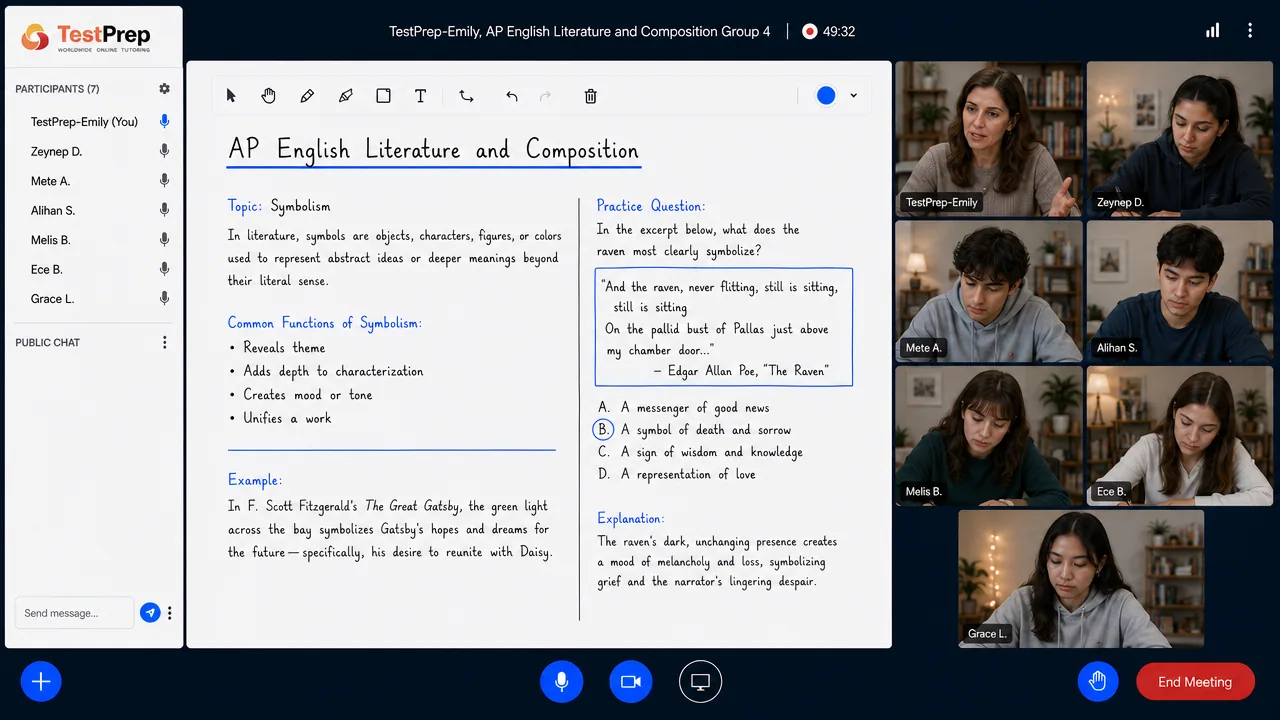Undo the last whiteboard action
Image resolution: width=1280 pixels, height=720 pixels.
512,96
